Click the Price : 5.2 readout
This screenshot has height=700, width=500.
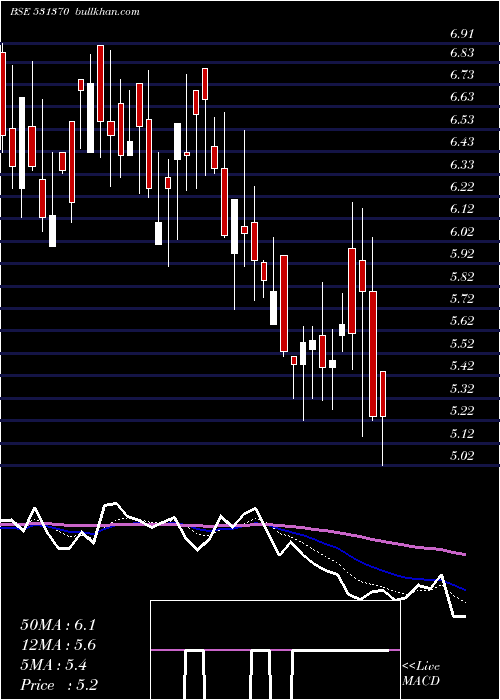click(x=59, y=685)
